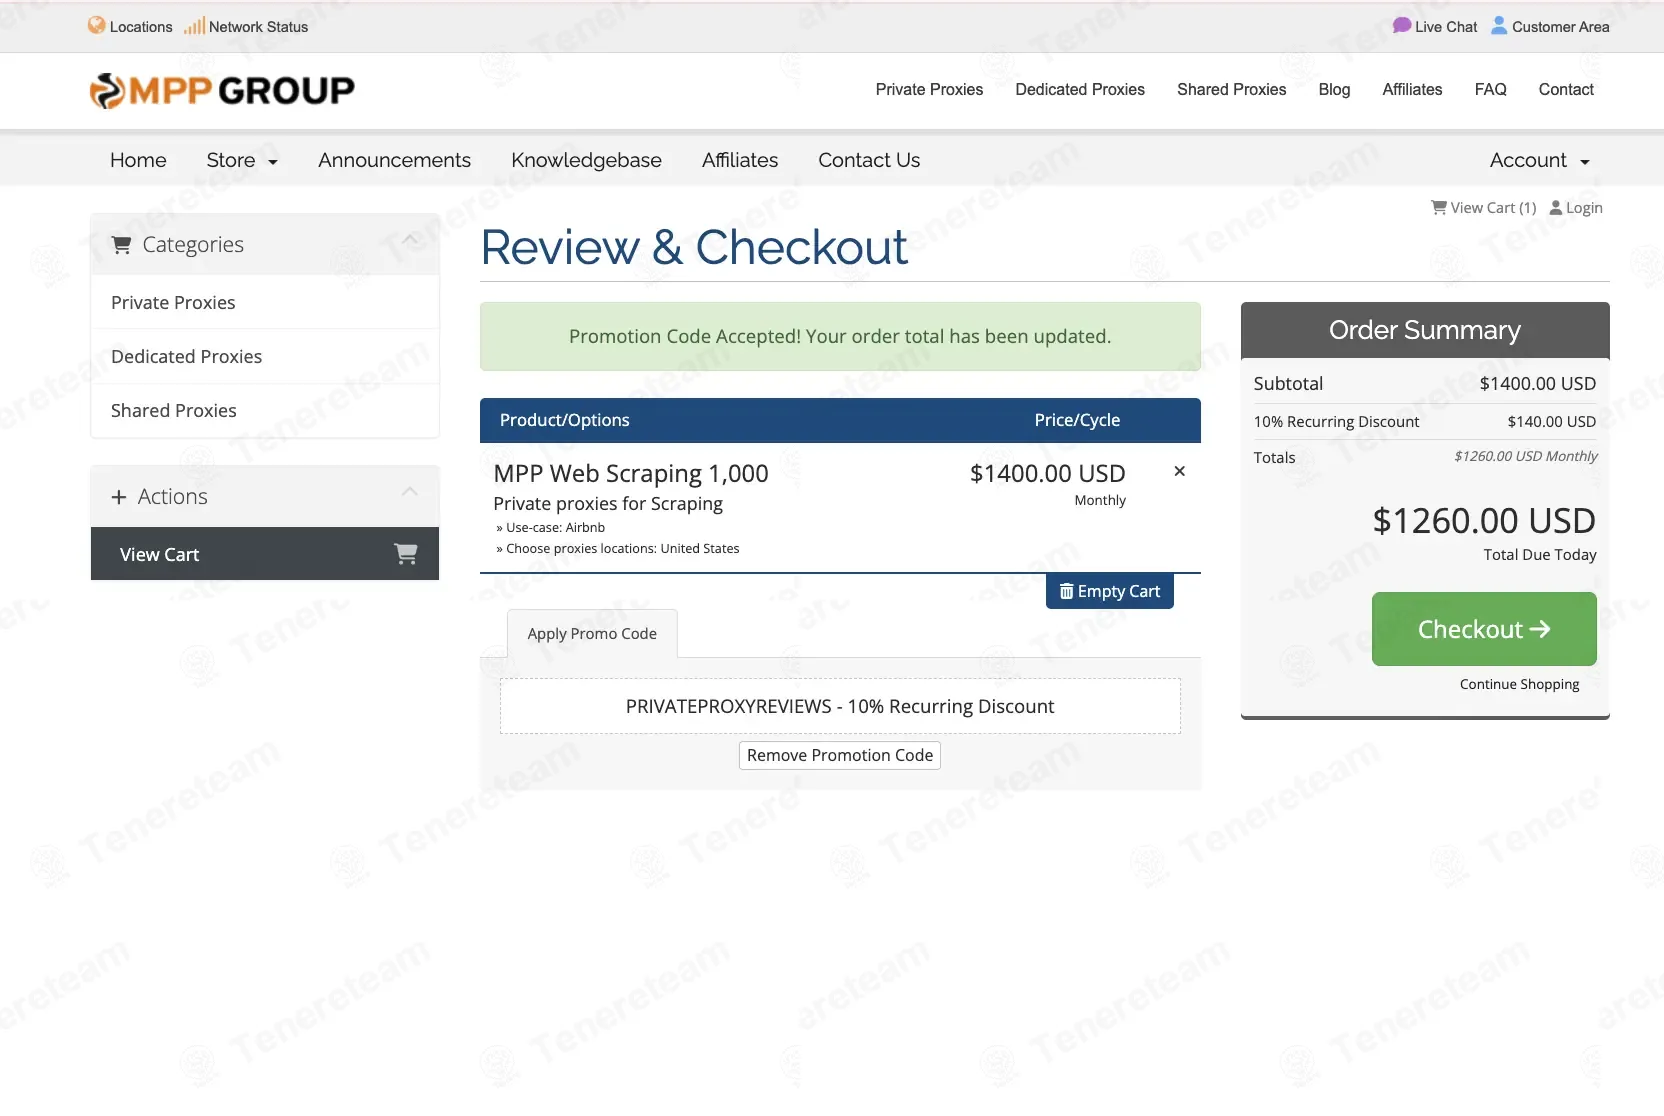The height and width of the screenshot is (1116, 1664).
Task: Click the cart icon in View Cart sidebar
Action: point(406,553)
